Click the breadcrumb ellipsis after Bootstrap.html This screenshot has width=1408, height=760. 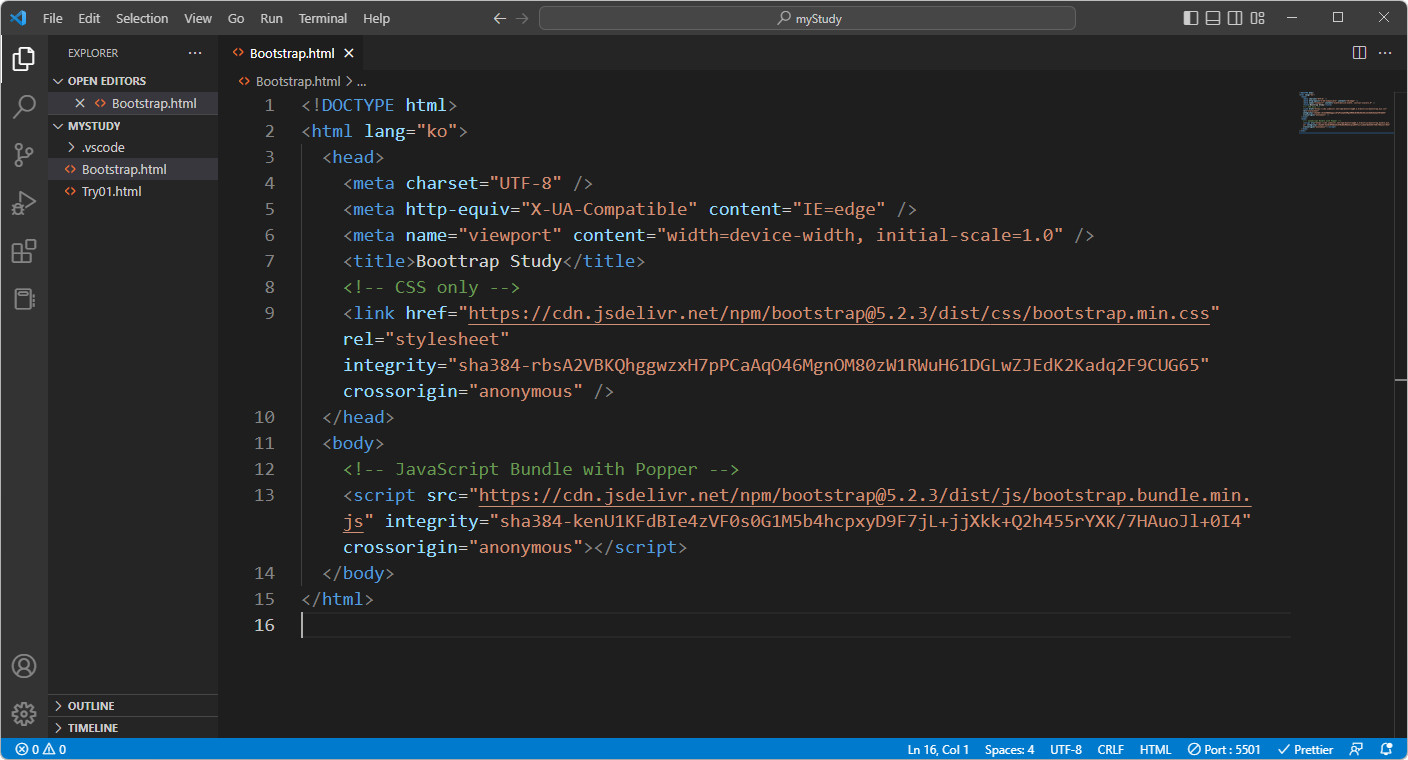pos(362,81)
